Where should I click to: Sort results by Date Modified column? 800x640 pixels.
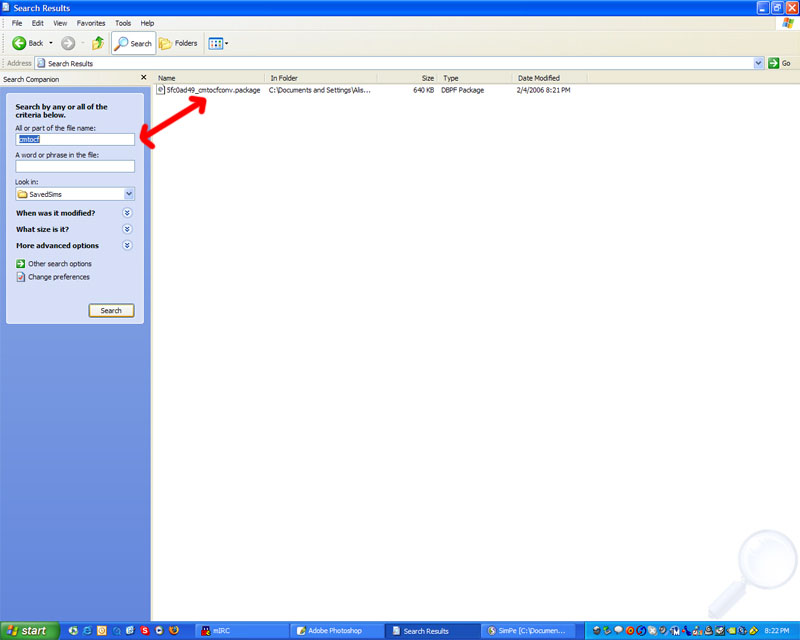tap(549, 78)
